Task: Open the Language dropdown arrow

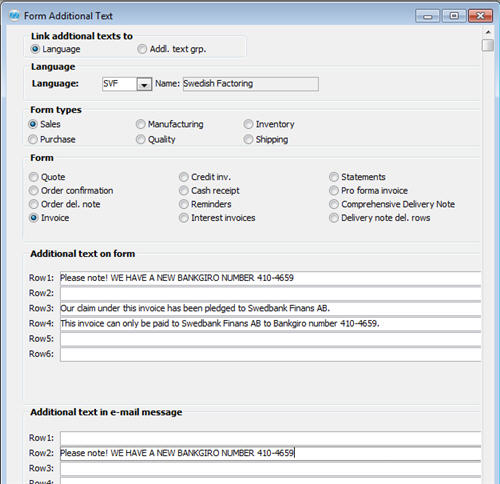Action: (144, 84)
